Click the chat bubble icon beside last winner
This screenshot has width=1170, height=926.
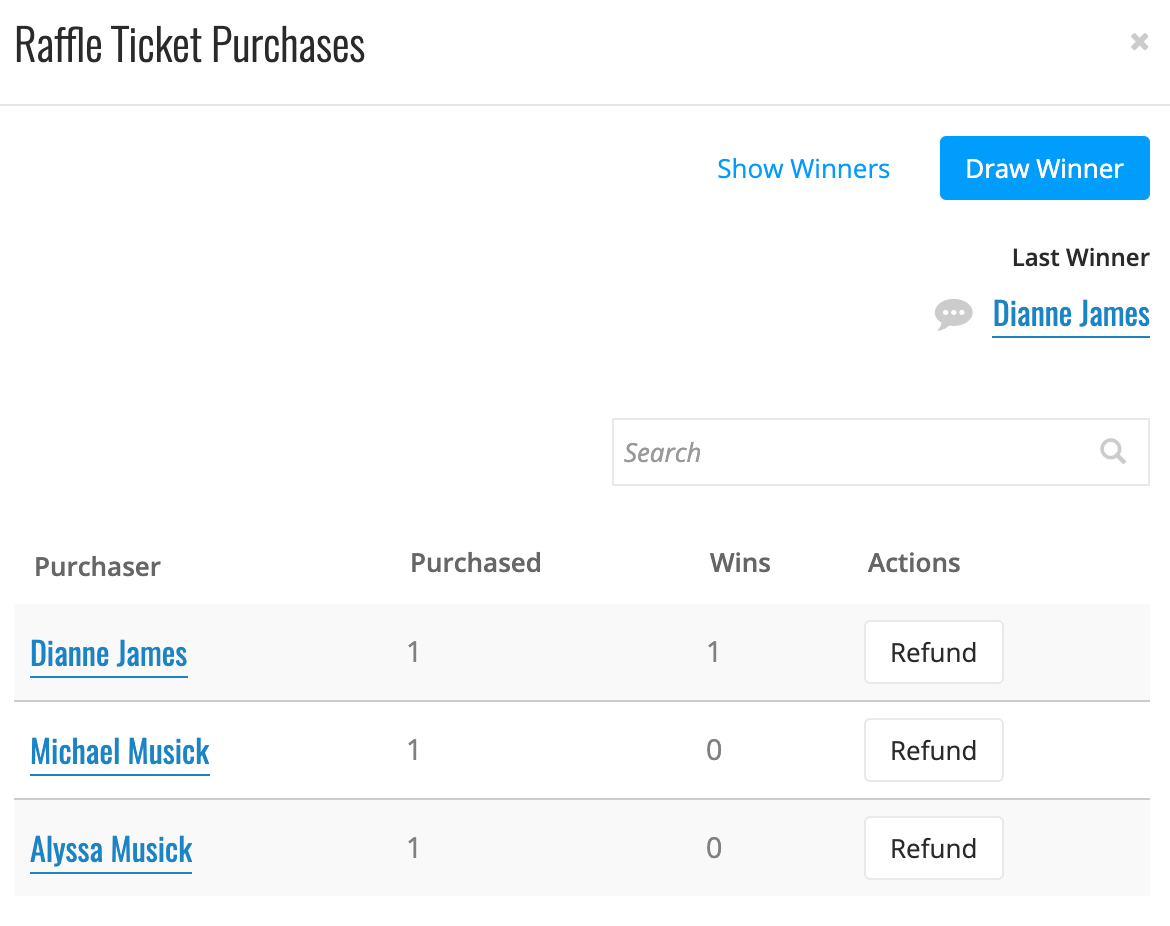(x=954, y=314)
